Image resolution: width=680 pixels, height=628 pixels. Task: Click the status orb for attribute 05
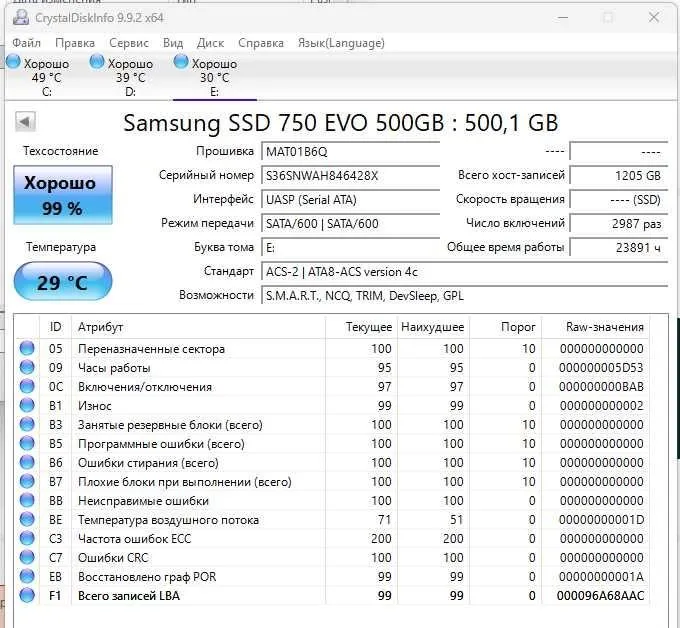pyautogui.click(x=27, y=348)
